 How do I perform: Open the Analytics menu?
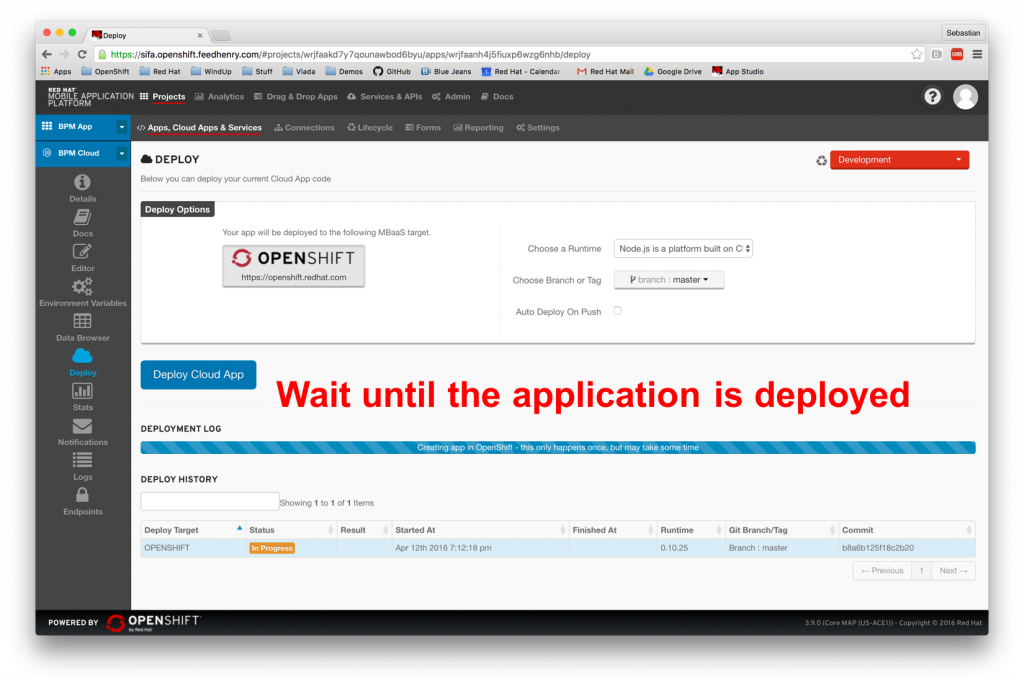[x=219, y=97]
